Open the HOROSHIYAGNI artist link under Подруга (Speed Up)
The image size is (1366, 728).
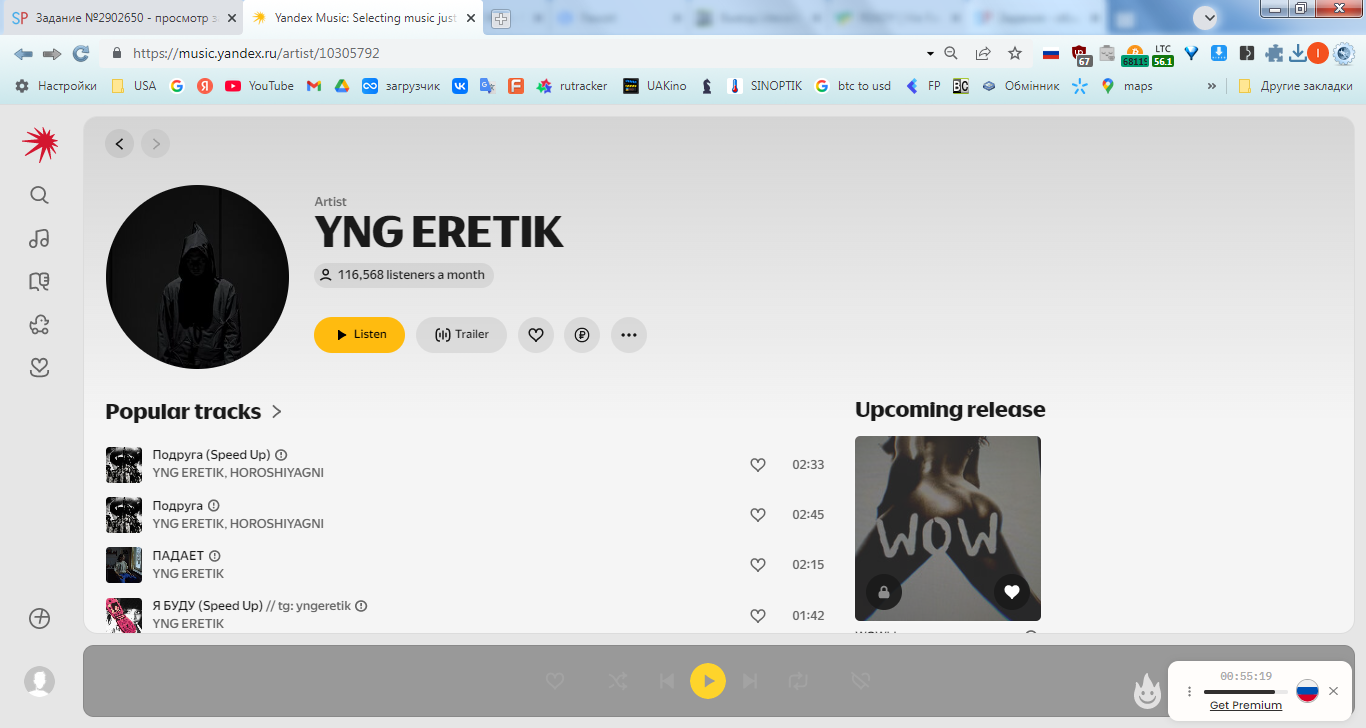point(277,473)
